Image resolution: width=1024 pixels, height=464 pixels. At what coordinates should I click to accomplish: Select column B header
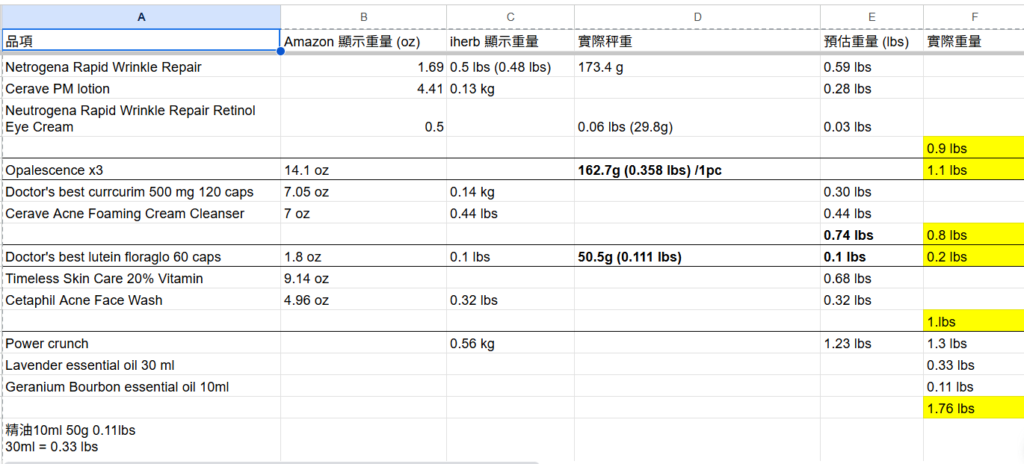[x=363, y=16]
